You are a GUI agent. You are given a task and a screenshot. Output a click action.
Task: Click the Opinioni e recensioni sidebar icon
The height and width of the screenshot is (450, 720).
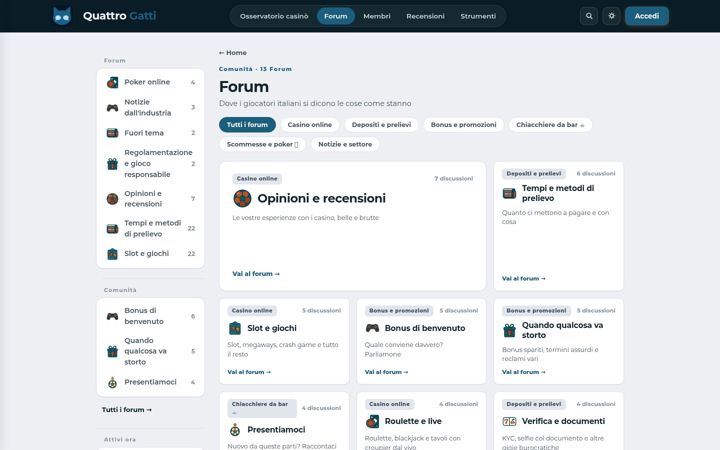[x=112, y=199]
